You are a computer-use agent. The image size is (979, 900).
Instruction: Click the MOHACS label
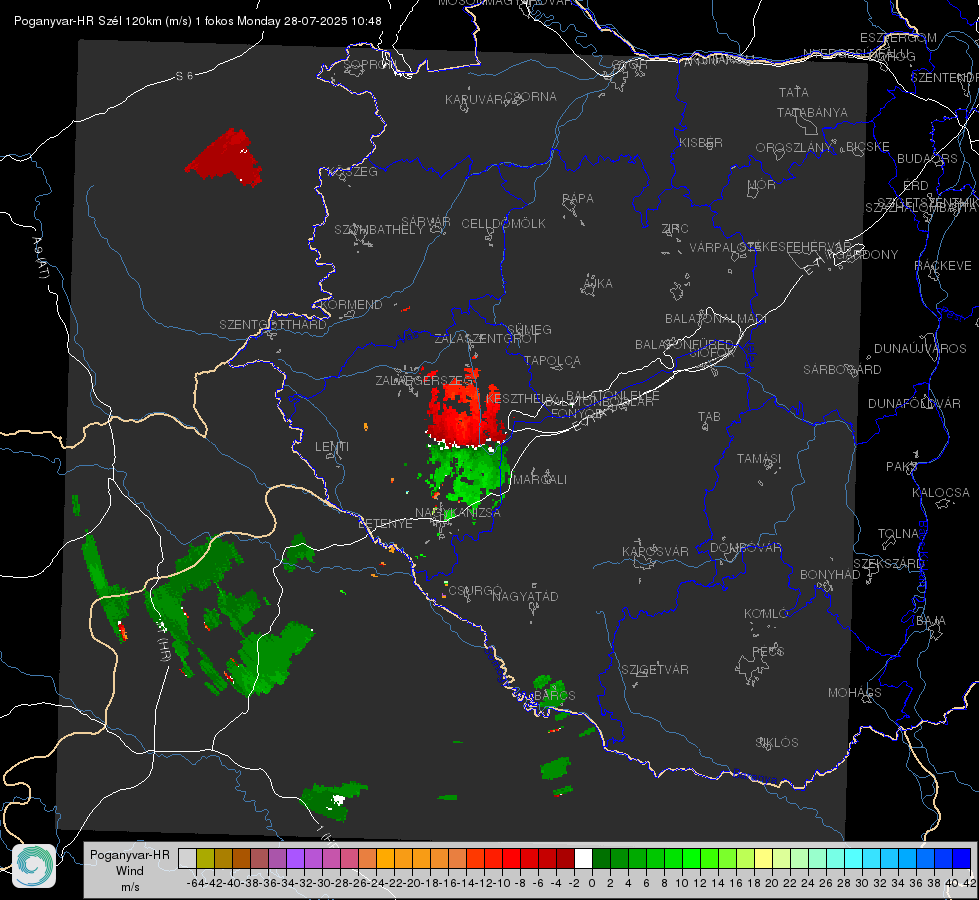coord(855,693)
